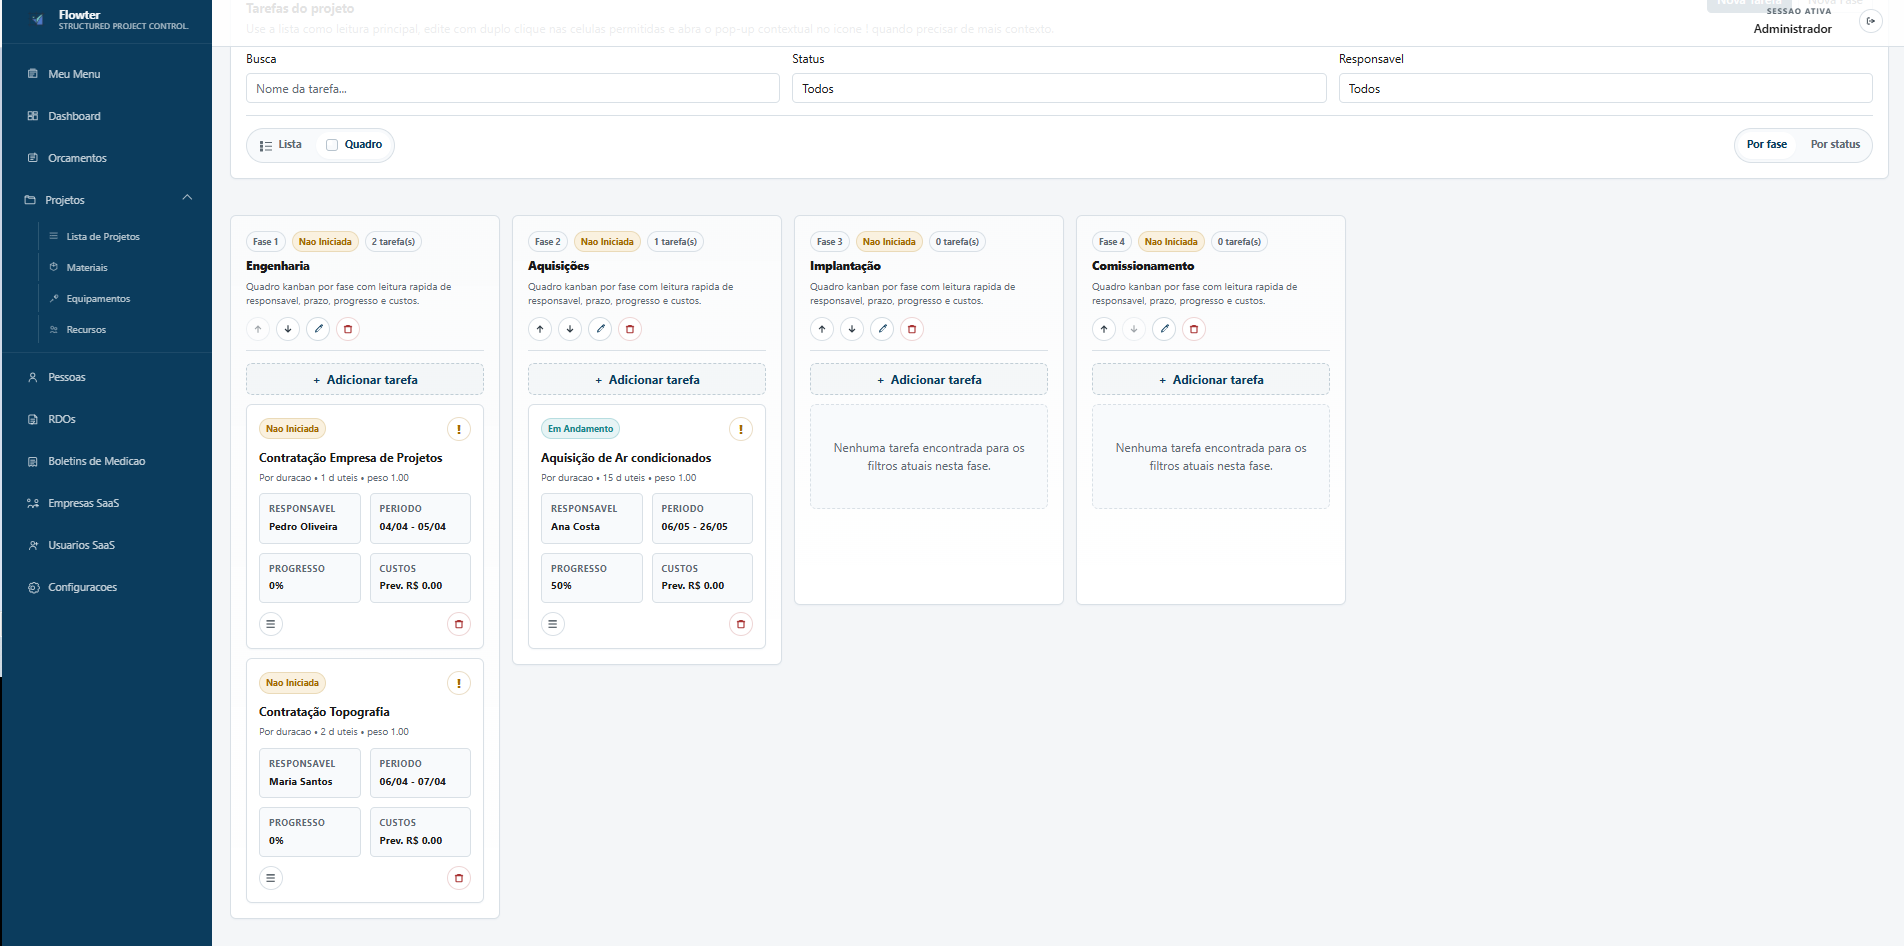Move the Implantação phase up using arrow icon
Screen dimensions: 1904x946
822,328
